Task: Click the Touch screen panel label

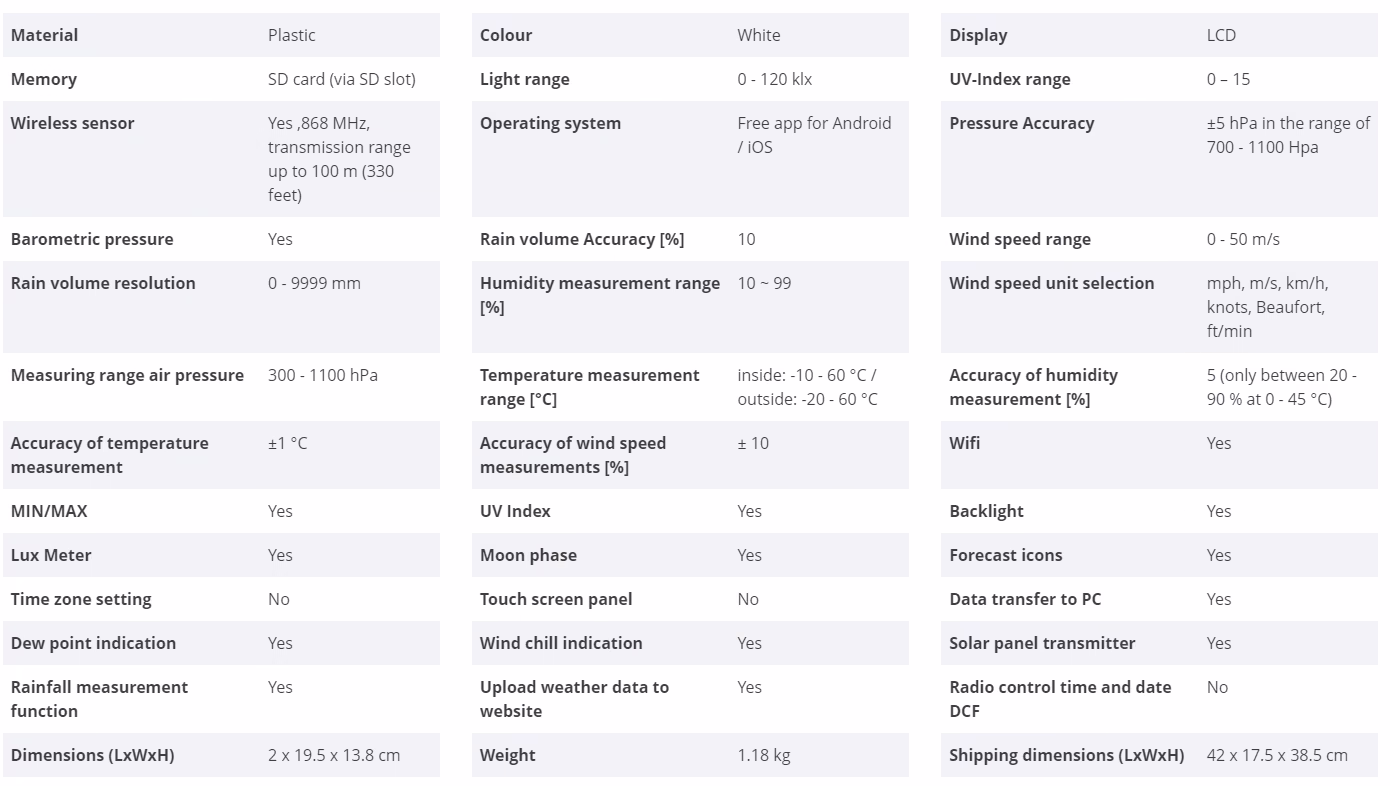Action: point(556,599)
